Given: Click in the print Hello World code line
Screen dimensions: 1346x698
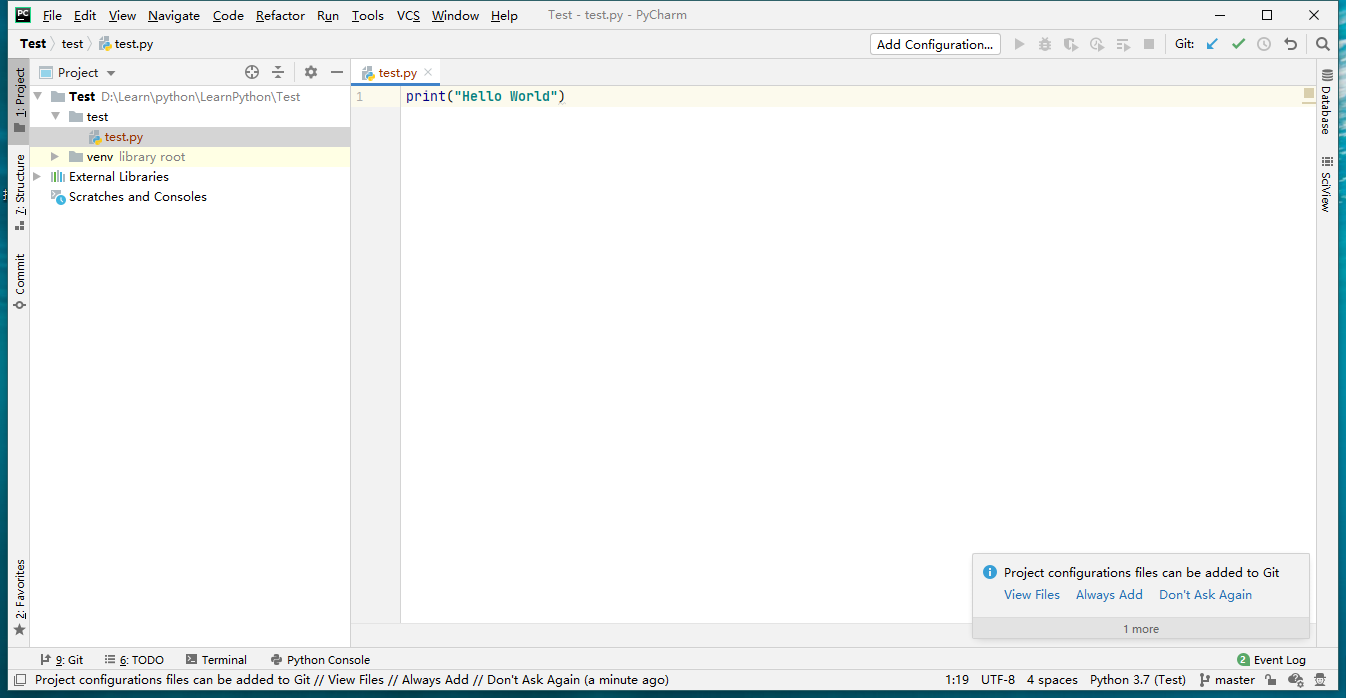Looking at the screenshot, I should pyautogui.click(x=485, y=96).
